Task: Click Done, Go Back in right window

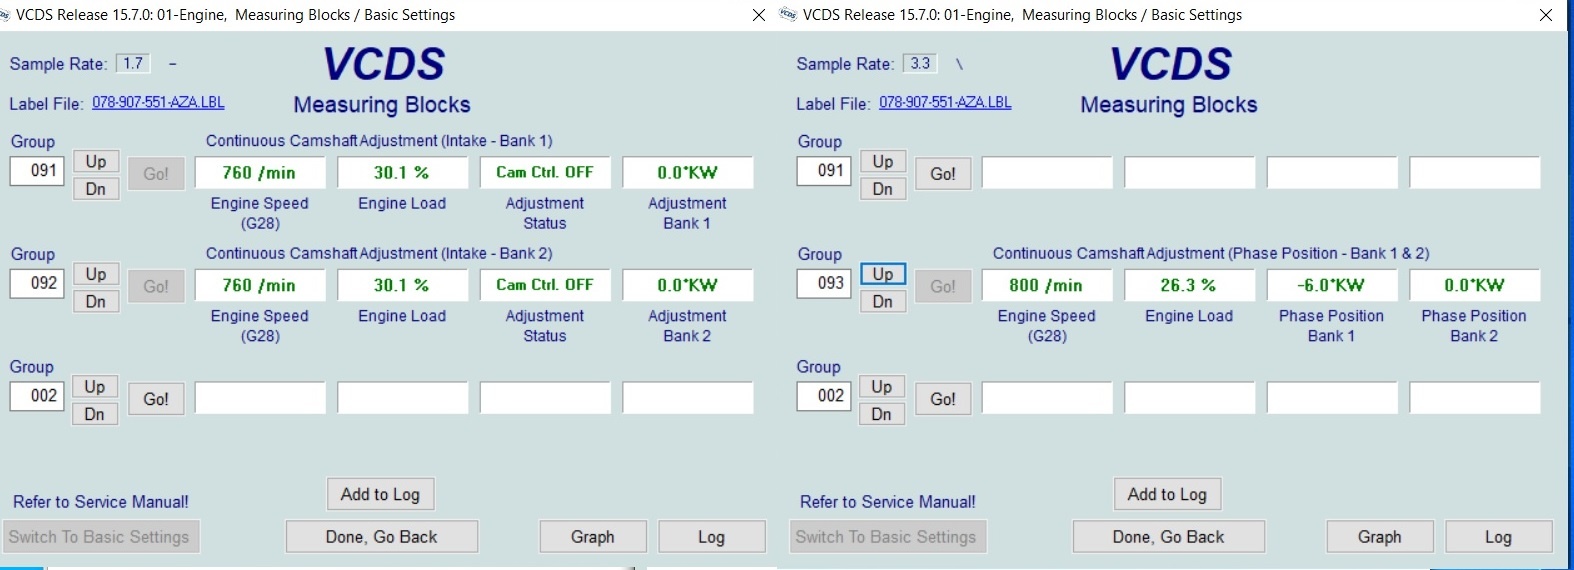Action: pos(1169,537)
